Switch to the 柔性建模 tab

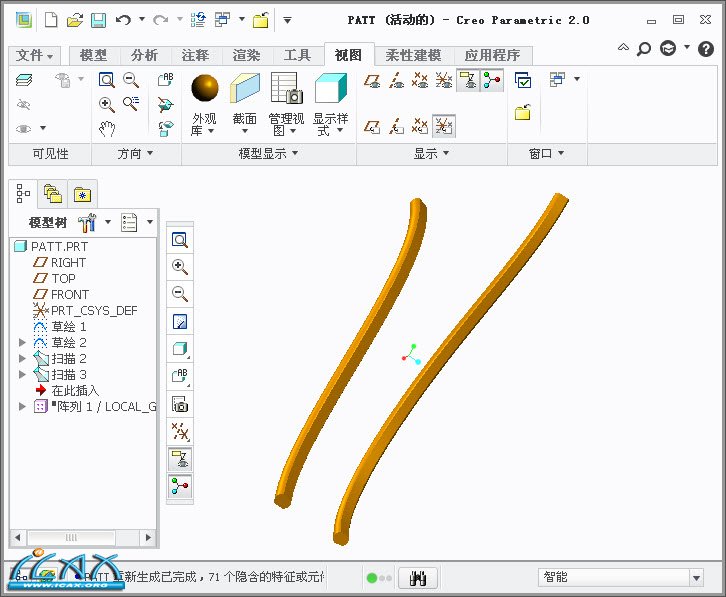pos(413,56)
